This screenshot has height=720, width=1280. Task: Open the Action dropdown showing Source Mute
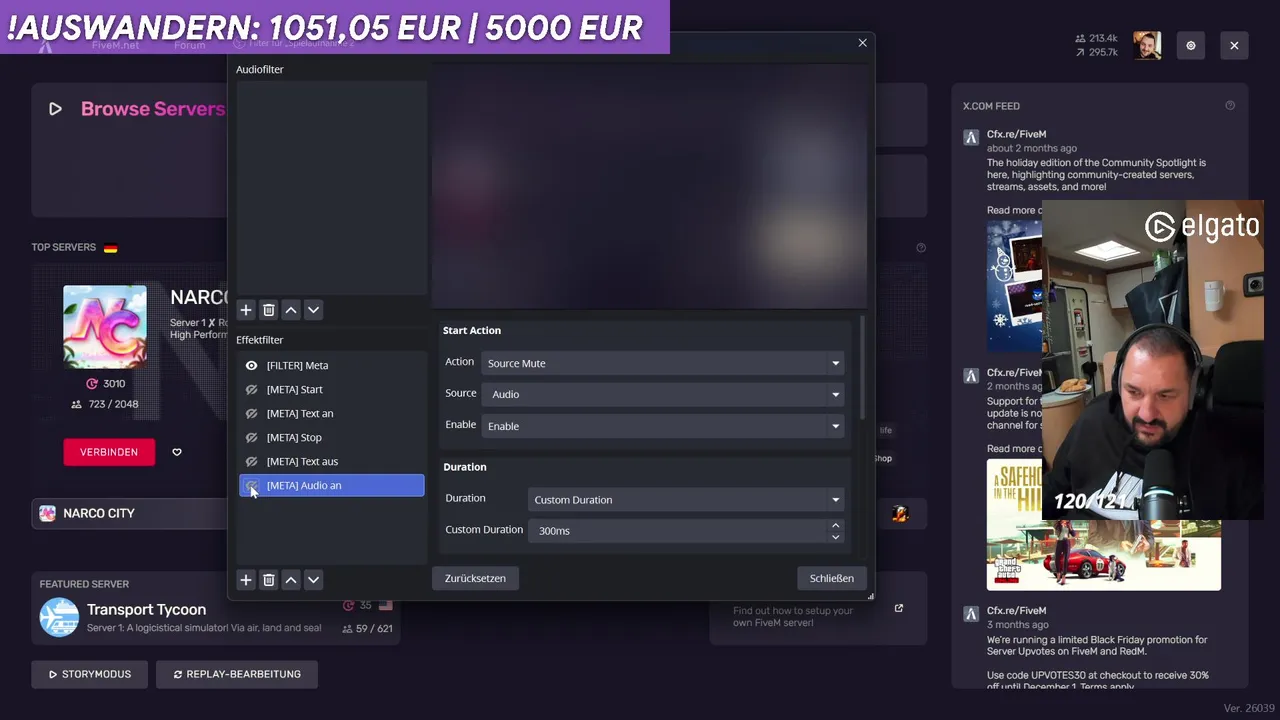(663, 363)
